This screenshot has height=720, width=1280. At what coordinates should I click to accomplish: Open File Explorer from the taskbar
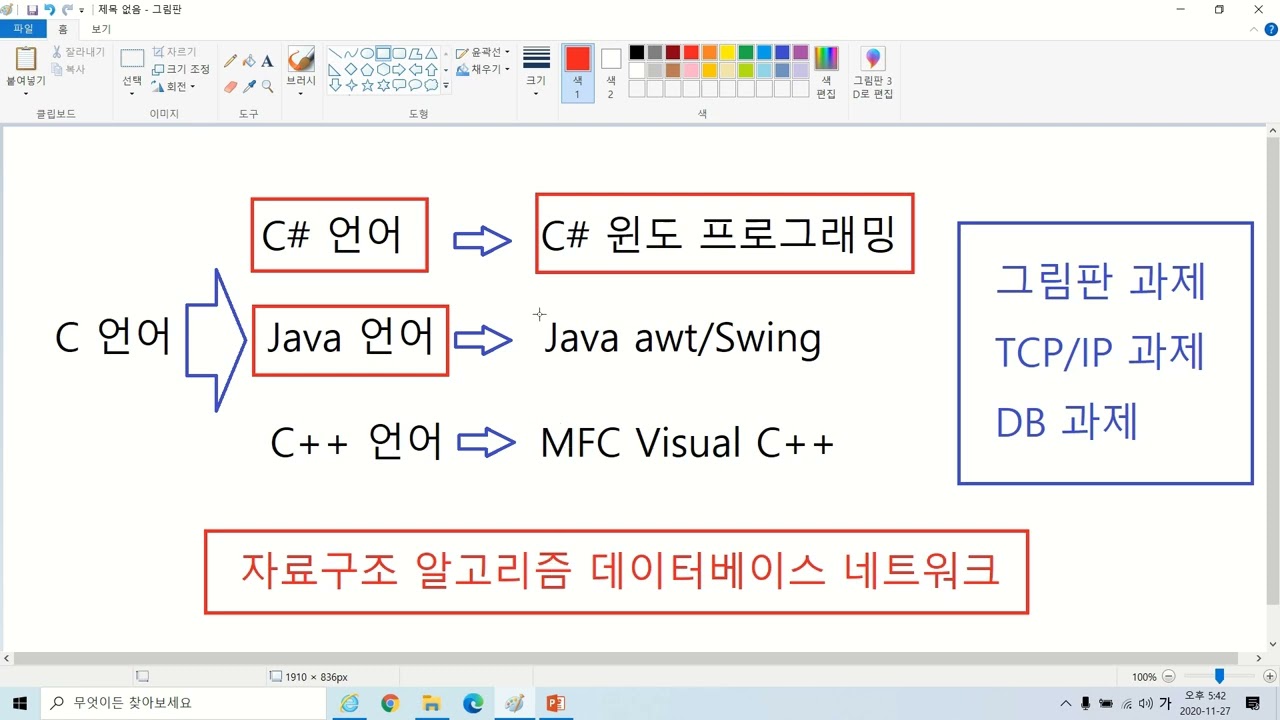pos(431,703)
